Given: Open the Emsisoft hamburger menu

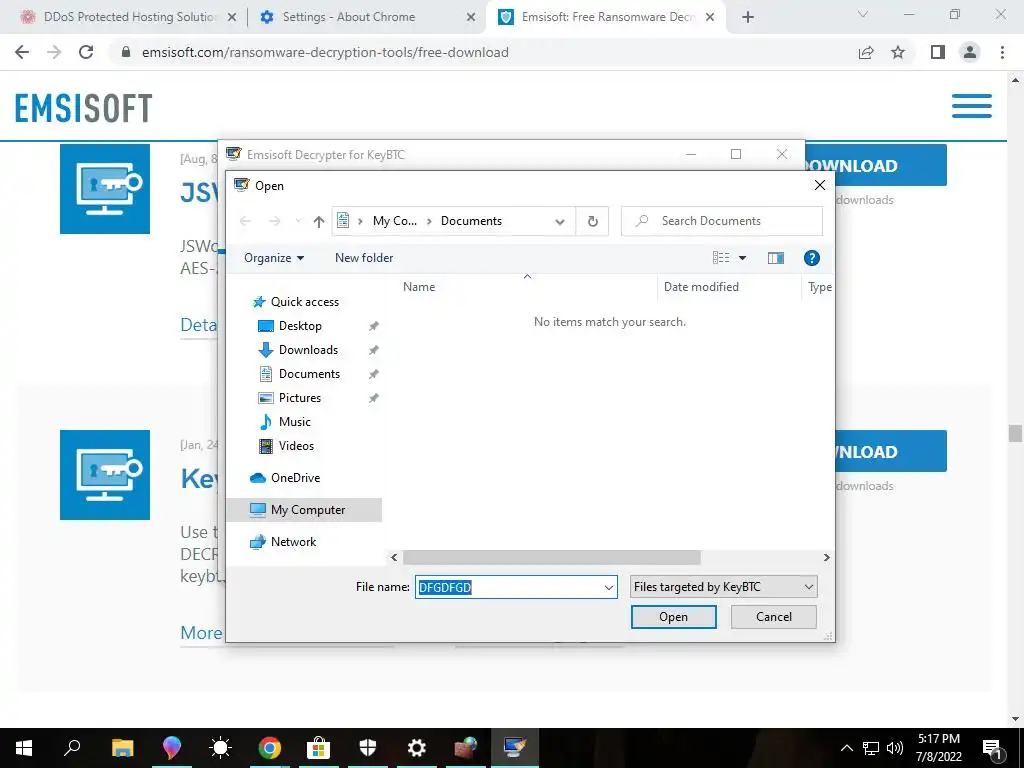Looking at the screenshot, I should (x=971, y=106).
